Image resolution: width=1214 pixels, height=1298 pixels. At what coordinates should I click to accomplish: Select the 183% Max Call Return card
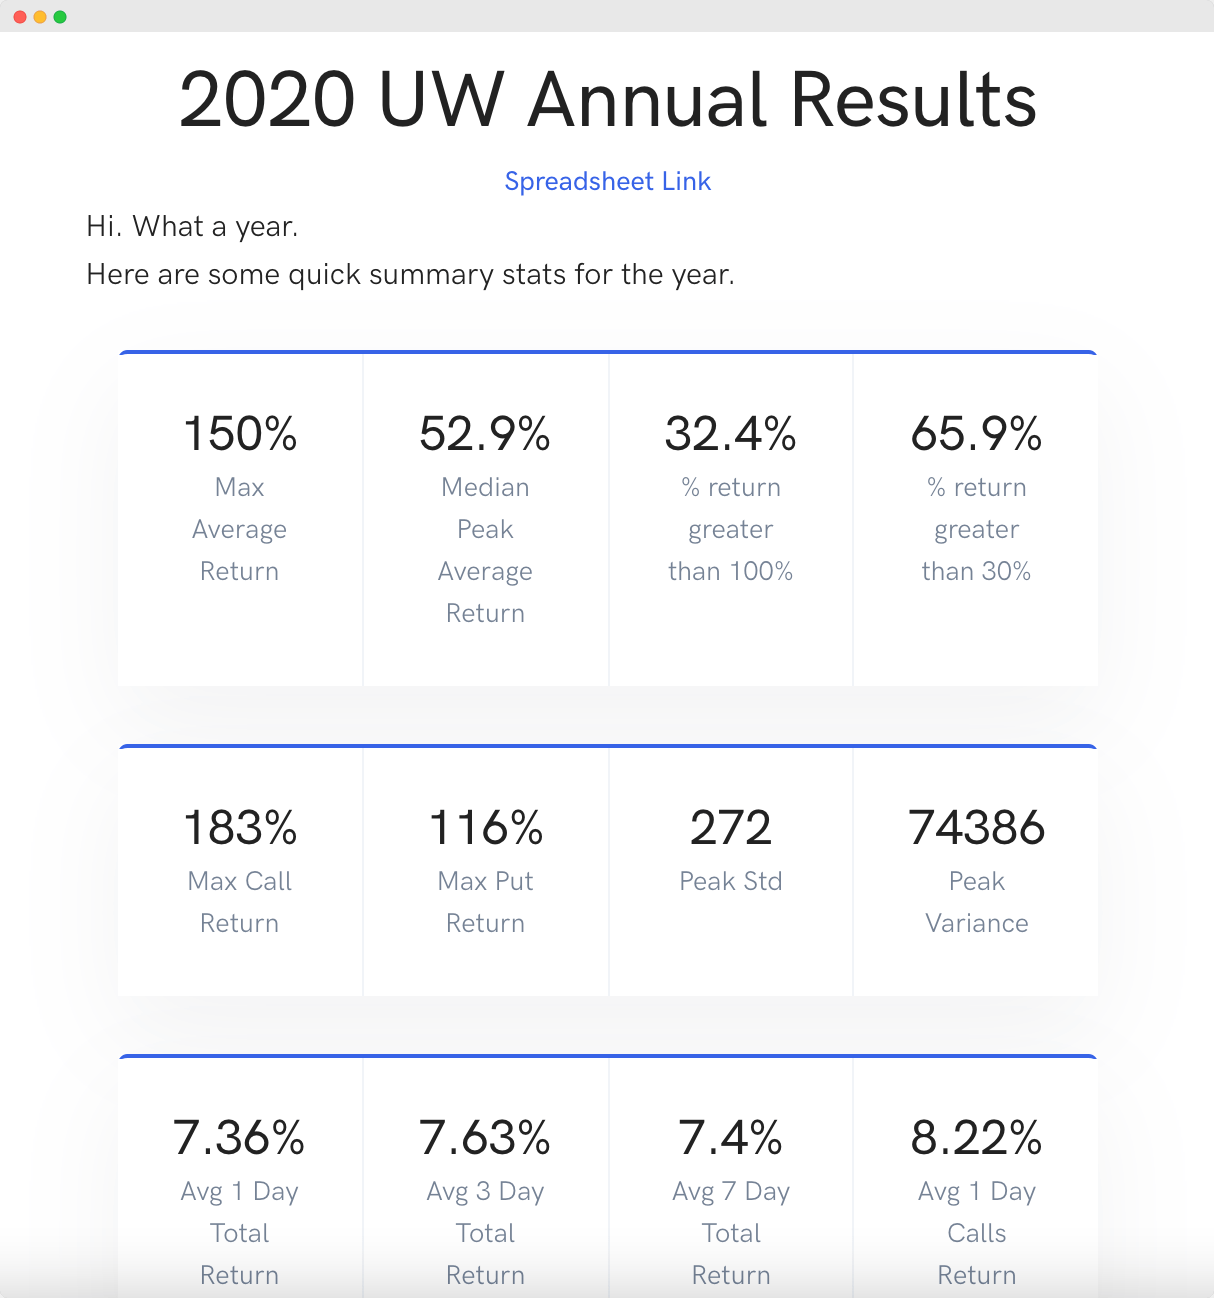coord(240,872)
